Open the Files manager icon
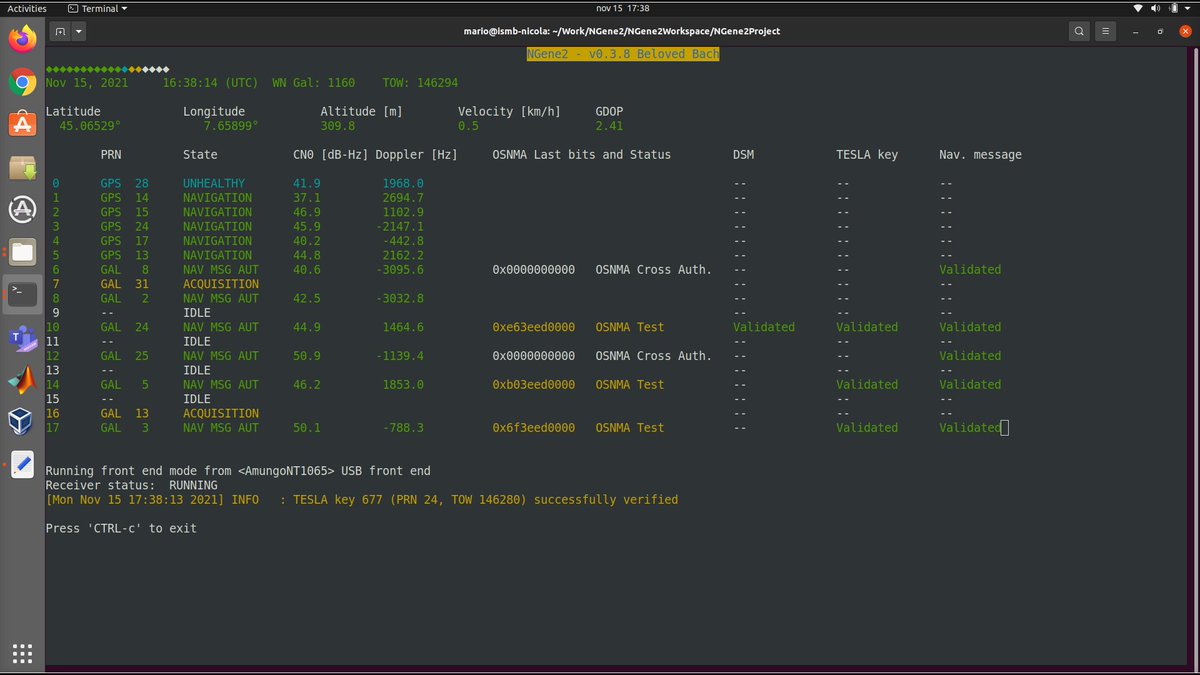 [23, 252]
